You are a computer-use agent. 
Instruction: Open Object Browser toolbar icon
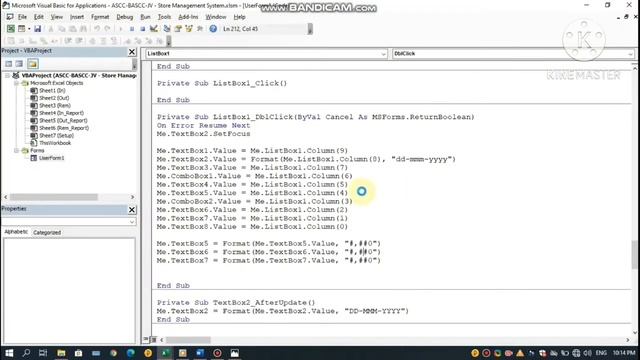coord(189,29)
